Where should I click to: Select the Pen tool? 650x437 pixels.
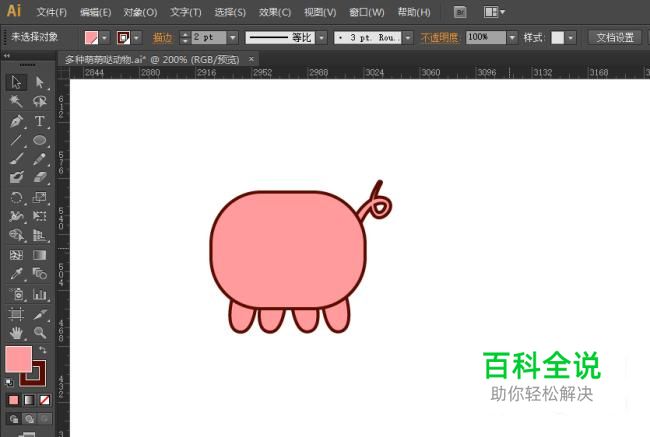coord(16,121)
